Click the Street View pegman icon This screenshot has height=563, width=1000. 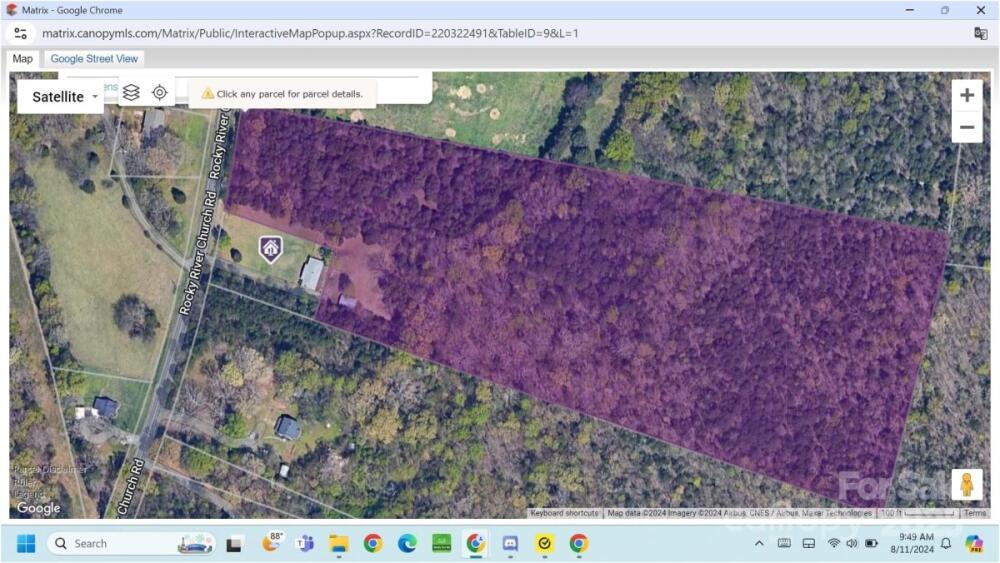click(x=966, y=485)
